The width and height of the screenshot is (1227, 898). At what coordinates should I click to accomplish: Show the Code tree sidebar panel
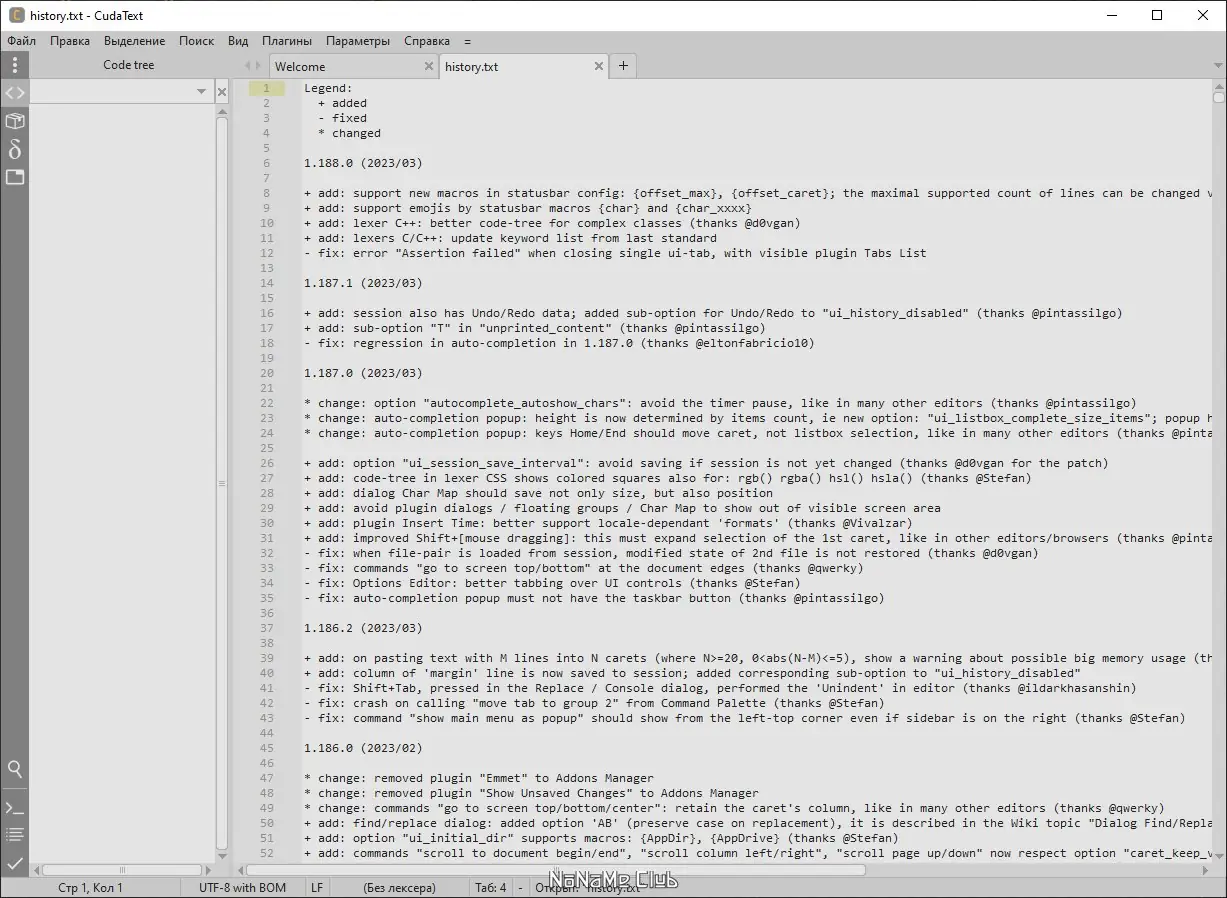(14, 93)
